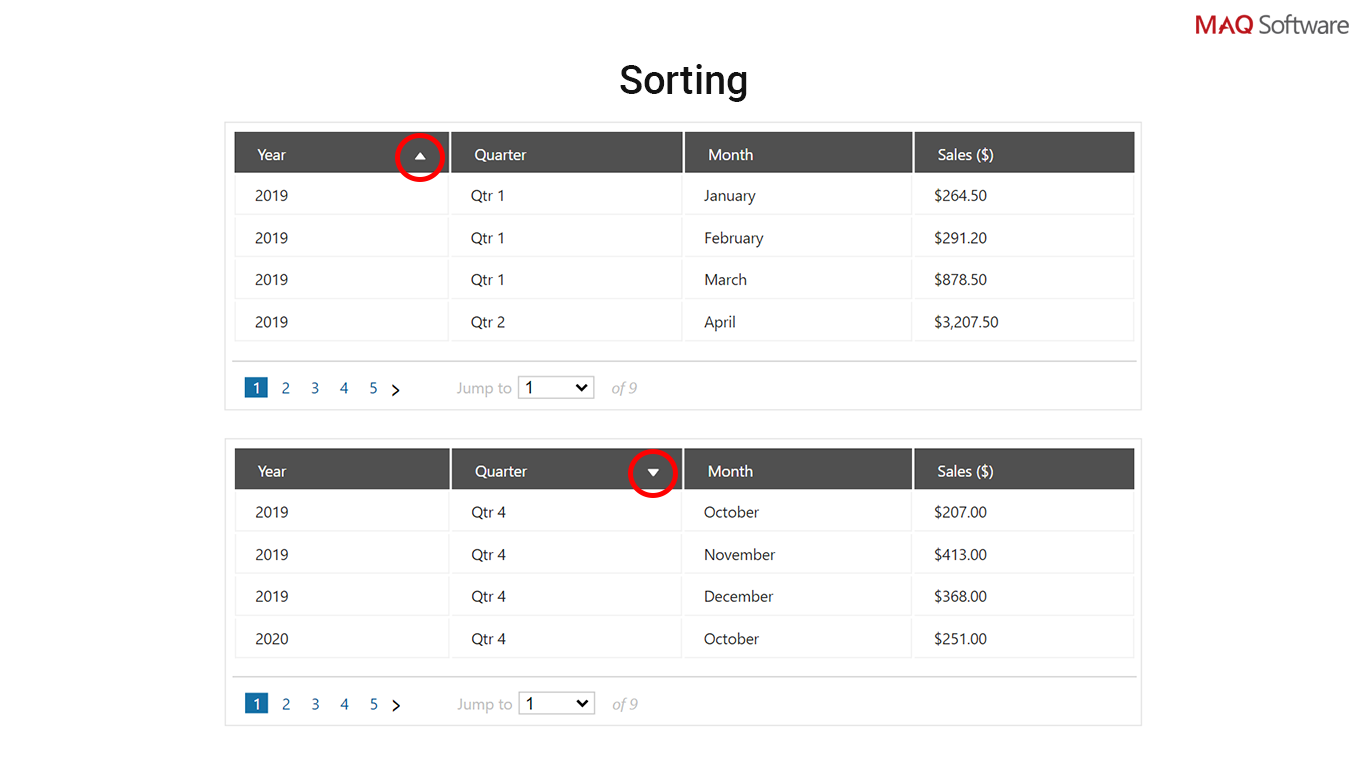Go to page 5 in top table
Viewport: 1366px width, 768px height.
[x=373, y=388]
